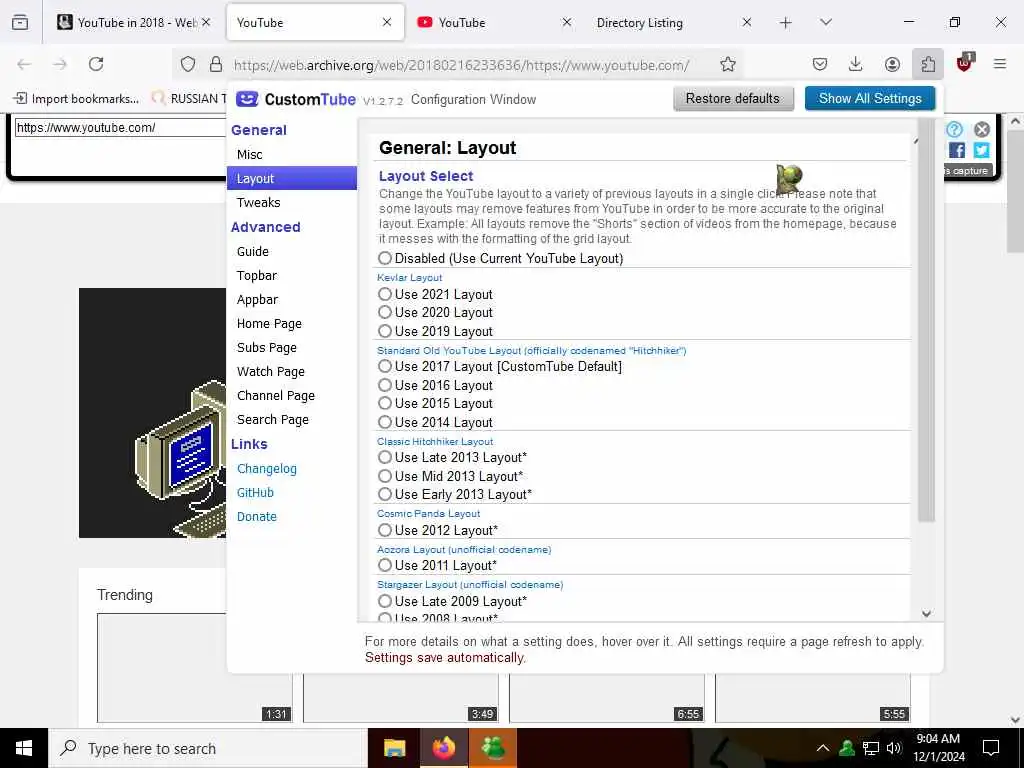
Task: Click the Wayback URL input field
Action: pos(121,128)
